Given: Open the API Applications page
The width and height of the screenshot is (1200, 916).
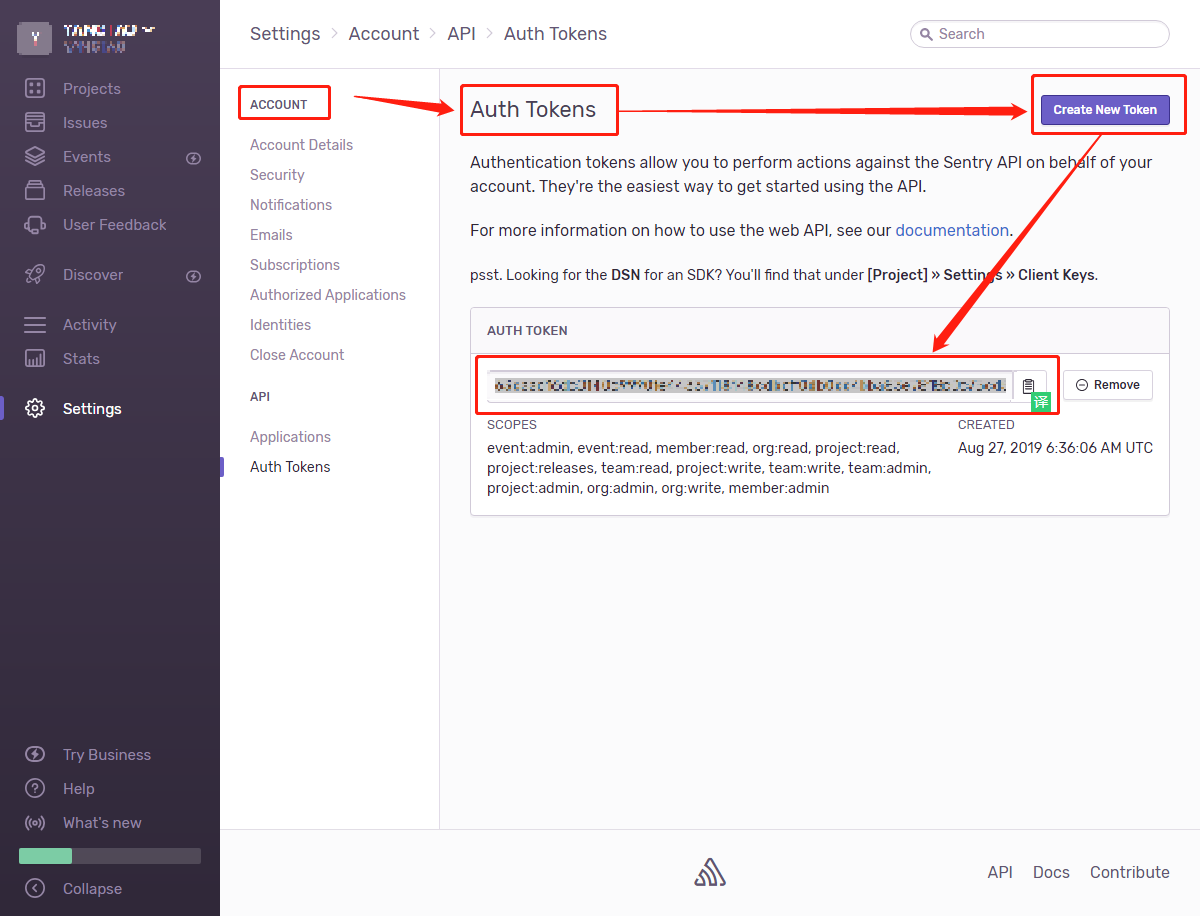Looking at the screenshot, I should click(x=290, y=437).
